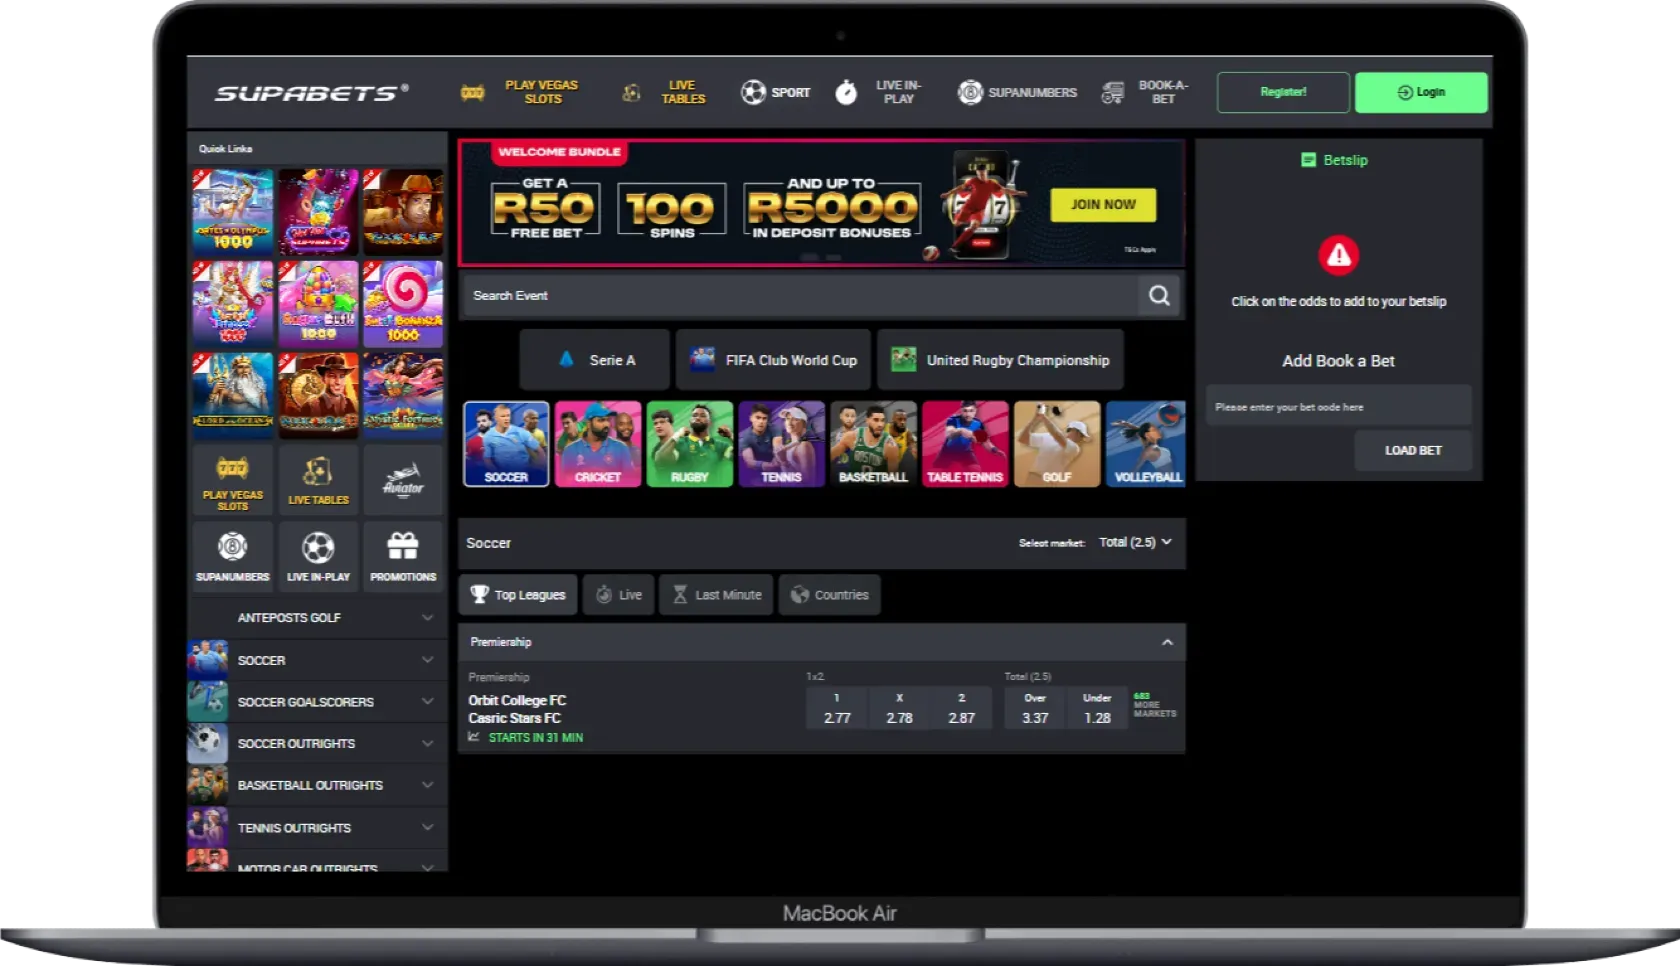
Task: Switch to Countries tab
Action: pyautogui.click(x=830, y=594)
